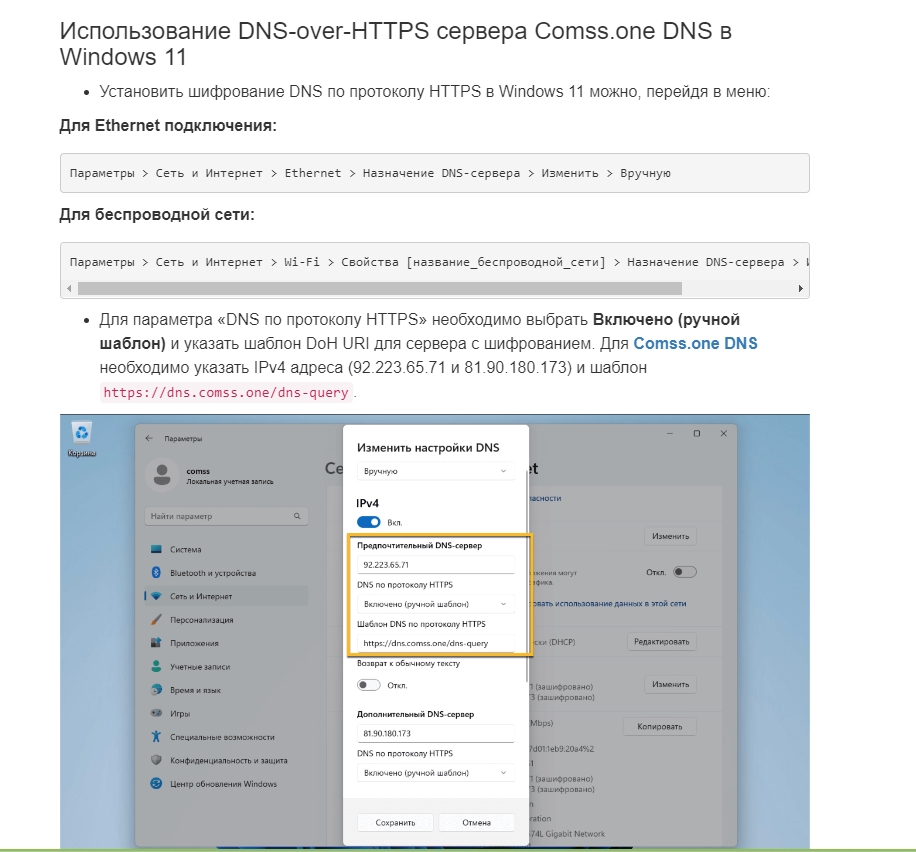This screenshot has width=916, height=852.
Task: Click the Специальные возможности accessibility icon
Action: (156, 736)
